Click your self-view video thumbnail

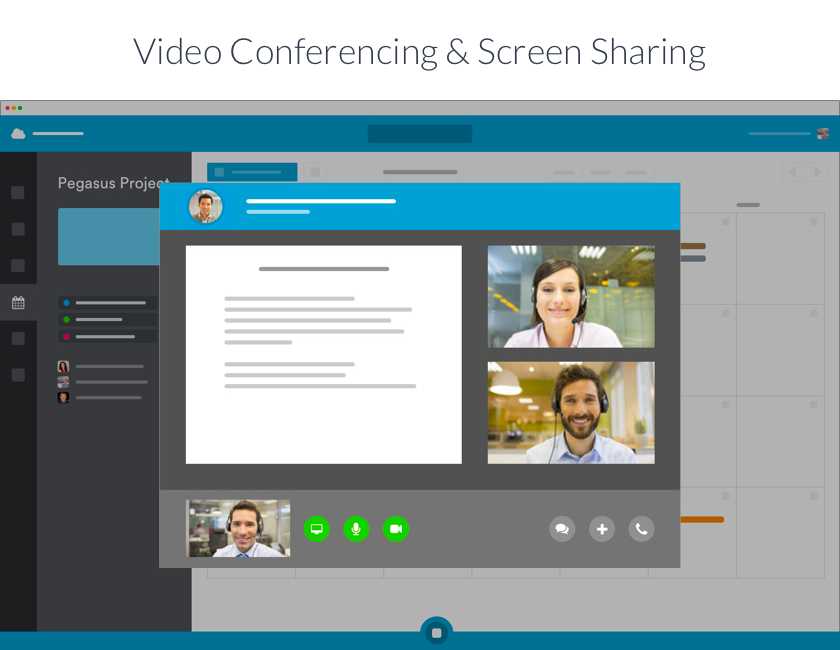(238, 528)
